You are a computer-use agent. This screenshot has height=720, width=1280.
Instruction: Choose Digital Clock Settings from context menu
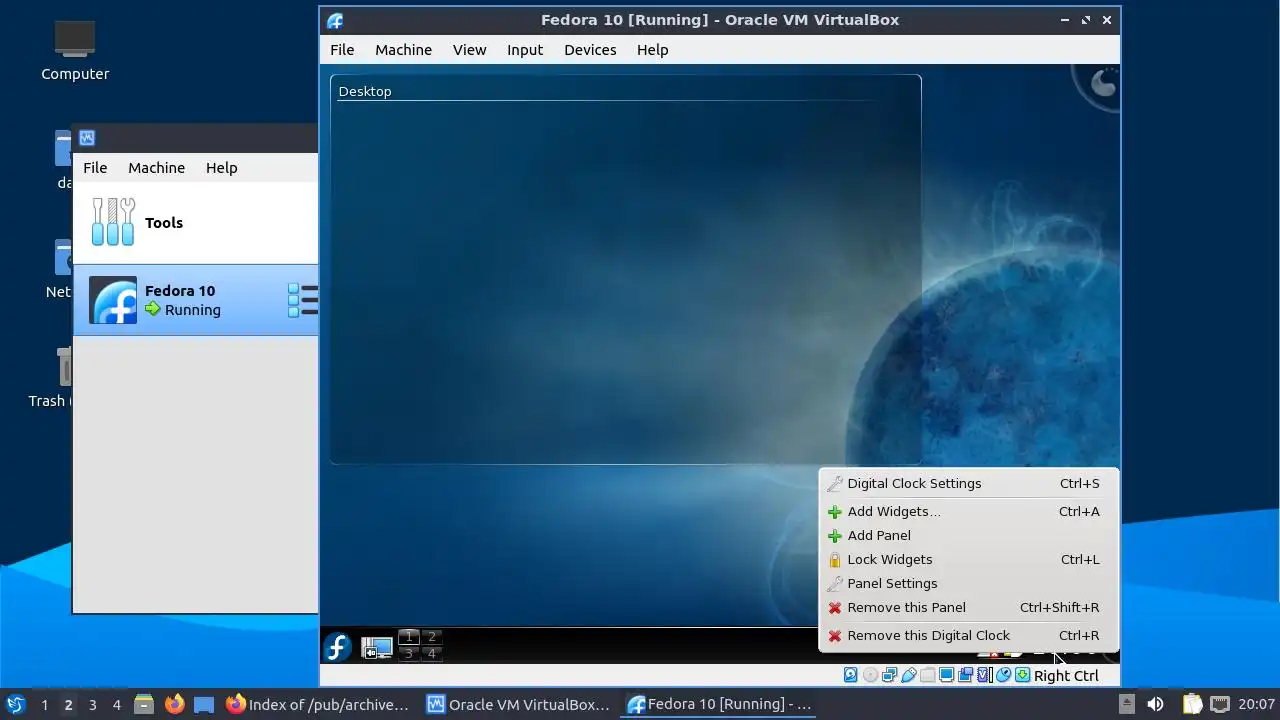click(x=968, y=483)
